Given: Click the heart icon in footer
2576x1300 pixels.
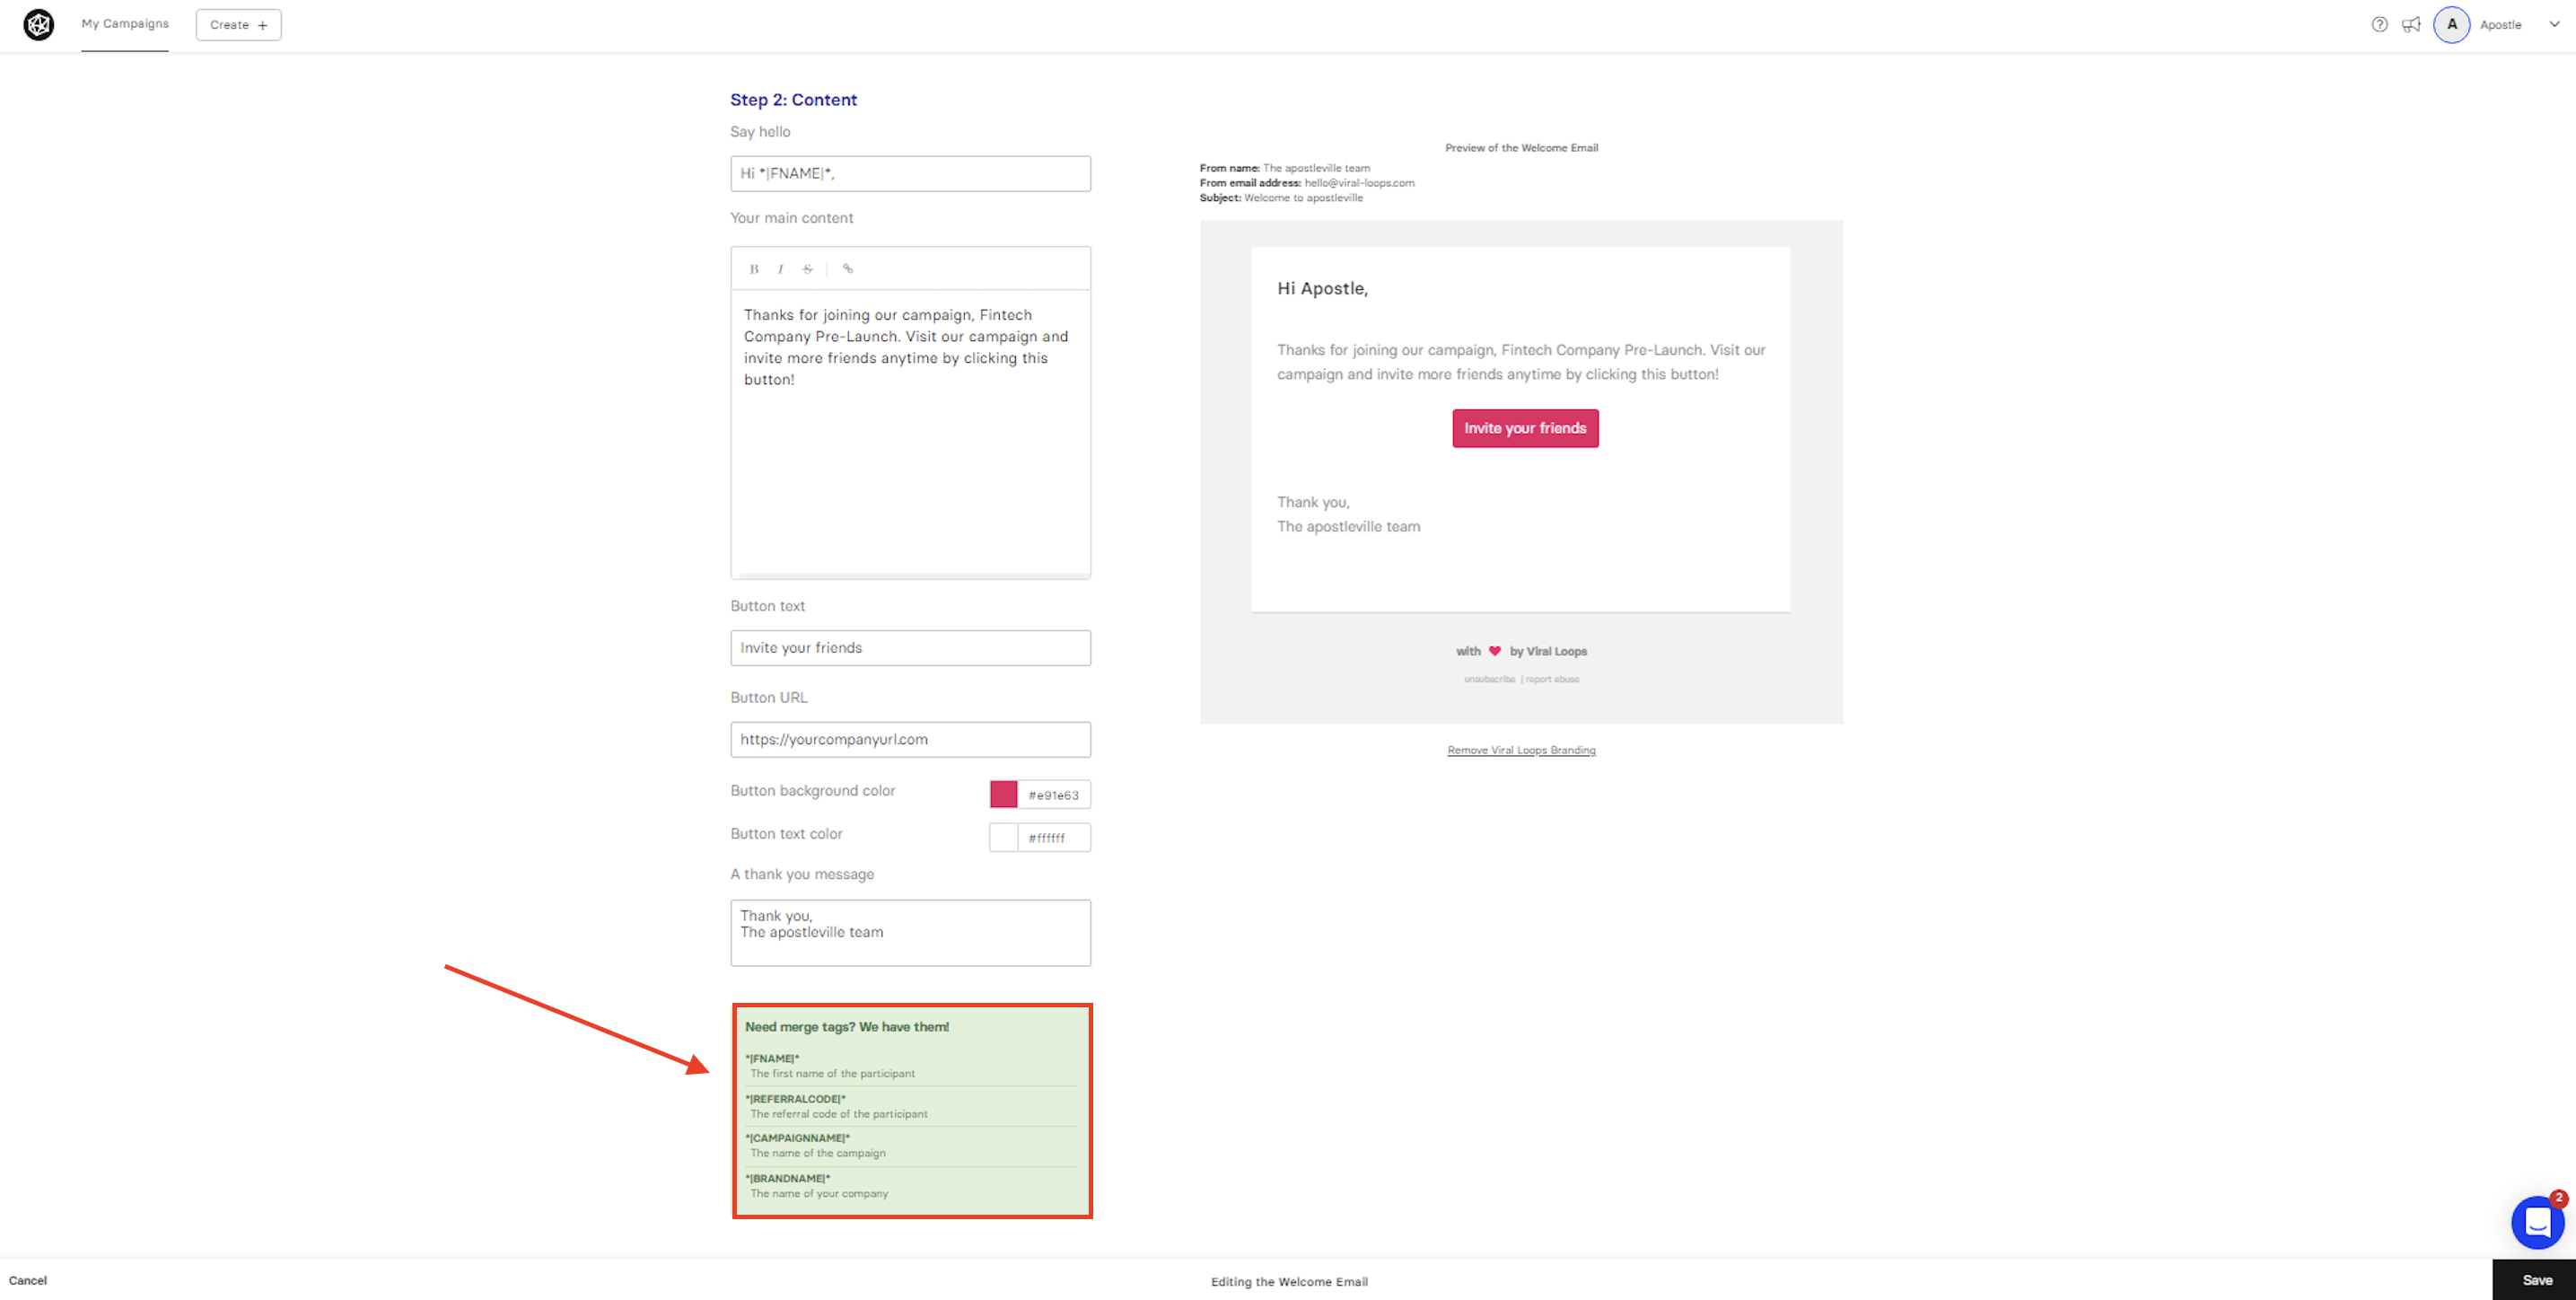Looking at the screenshot, I should [1494, 651].
